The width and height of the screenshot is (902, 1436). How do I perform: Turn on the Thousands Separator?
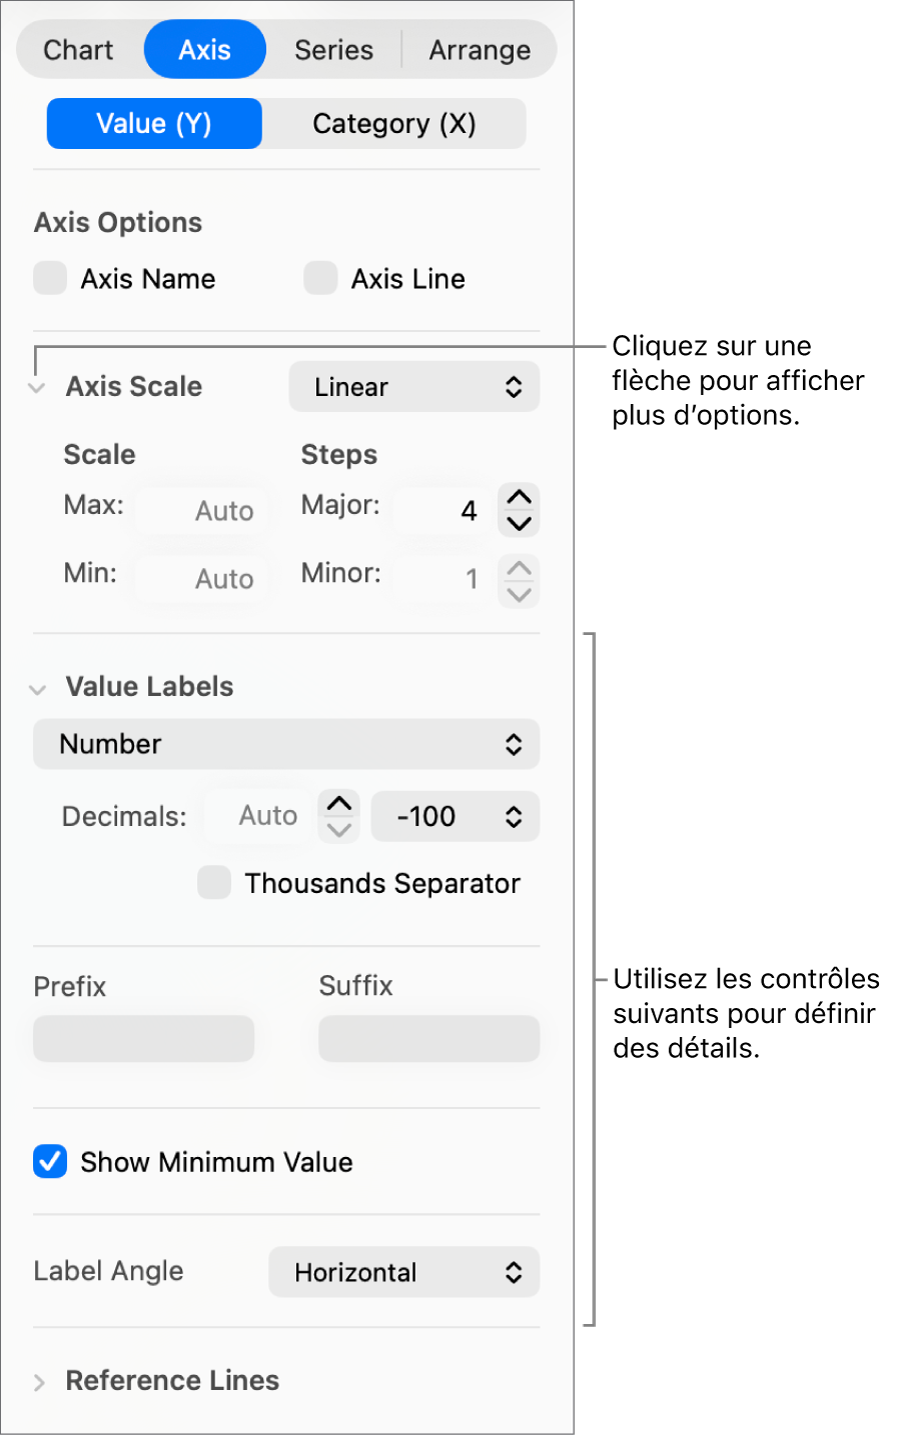tap(214, 883)
